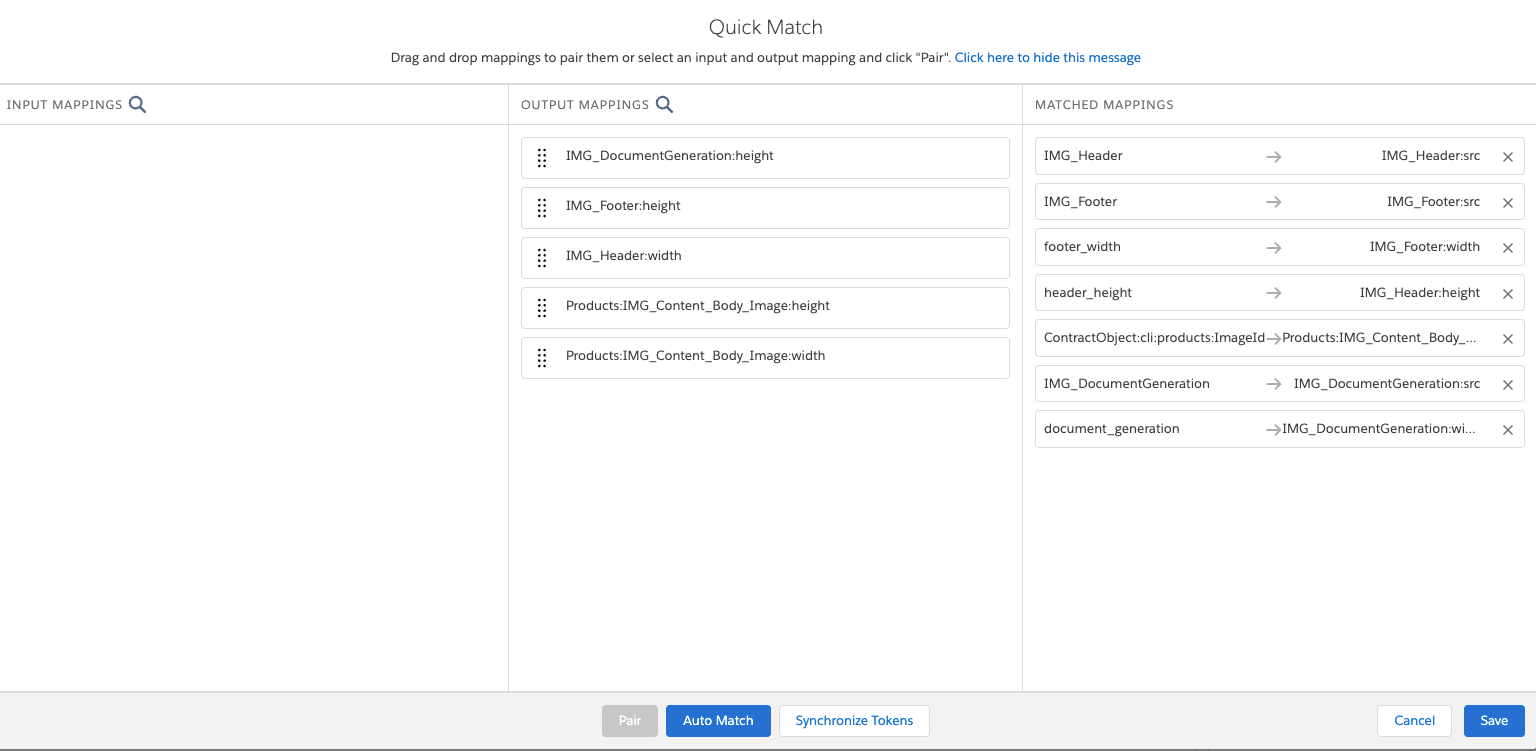Screen dimensions: 1536x751
Task: Click the Synchronize Tokens button
Action: pyautogui.click(x=853, y=720)
